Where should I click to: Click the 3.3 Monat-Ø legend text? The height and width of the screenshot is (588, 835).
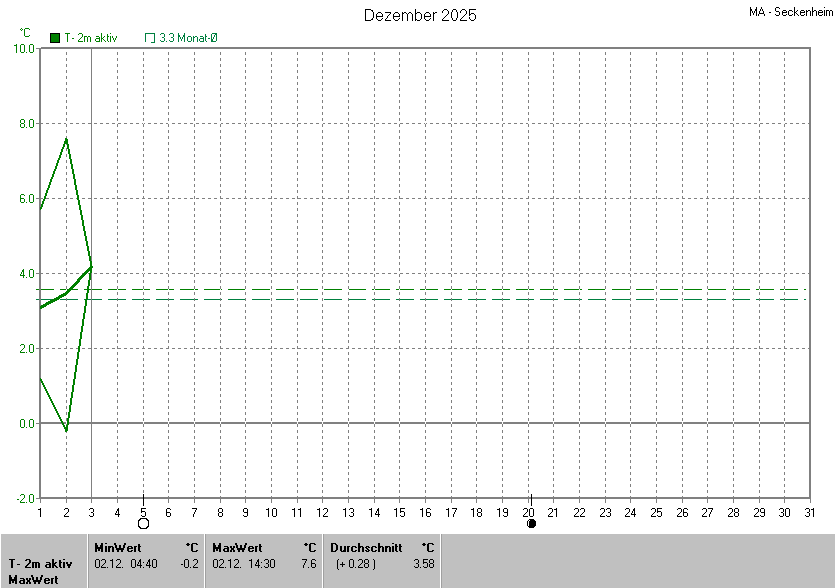pyautogui.click(x=188, y=38)
